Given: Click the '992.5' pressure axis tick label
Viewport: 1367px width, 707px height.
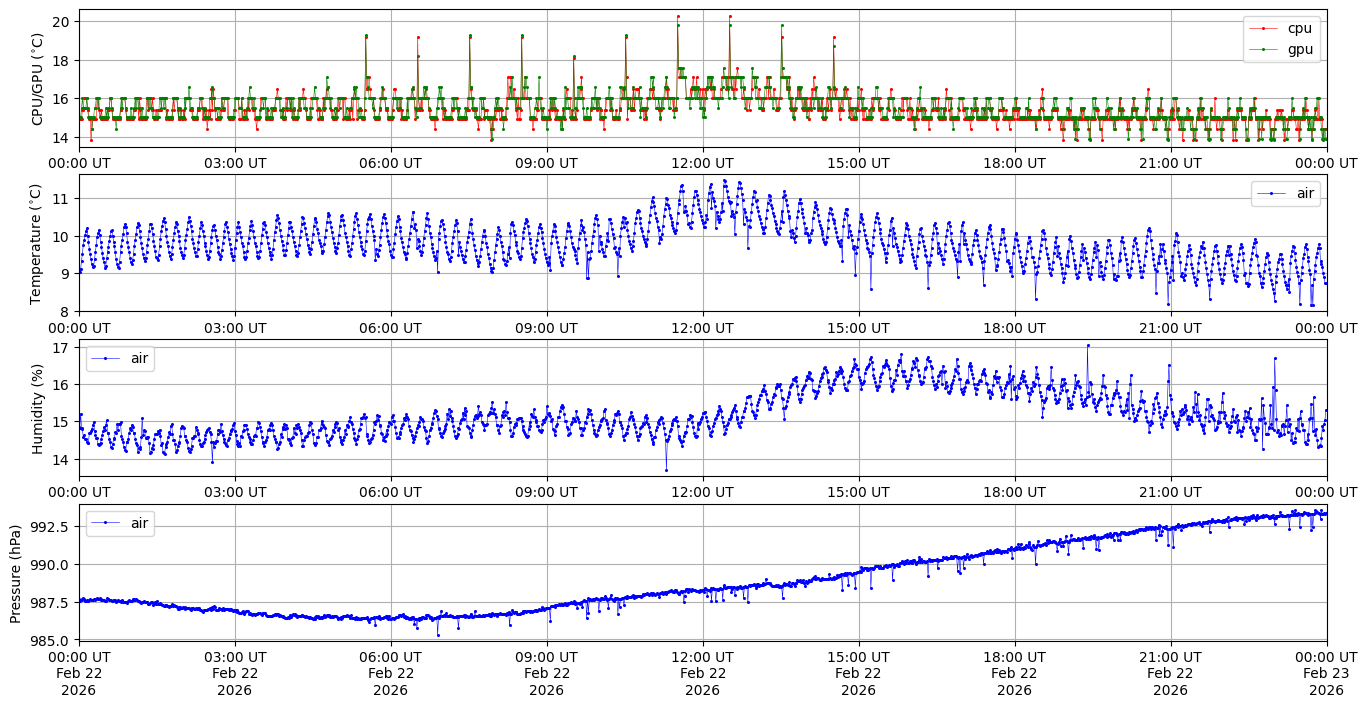Looking at the screenshot, I should click(x=47, y=527).
